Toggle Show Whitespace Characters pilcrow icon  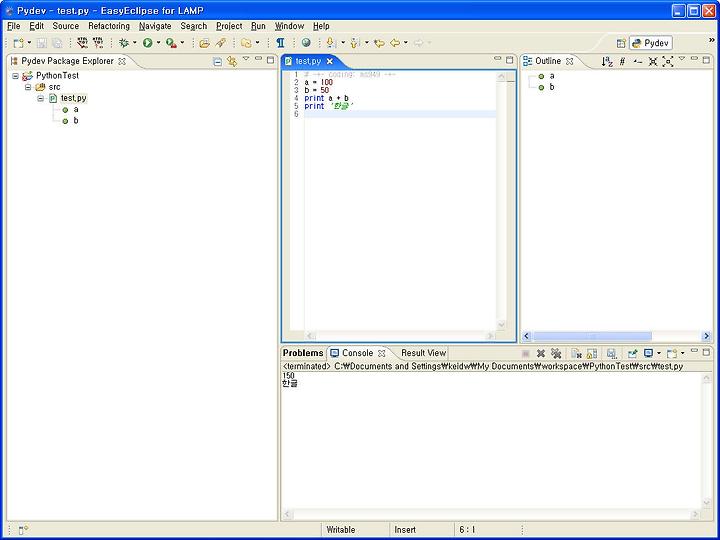click(280, 43)
